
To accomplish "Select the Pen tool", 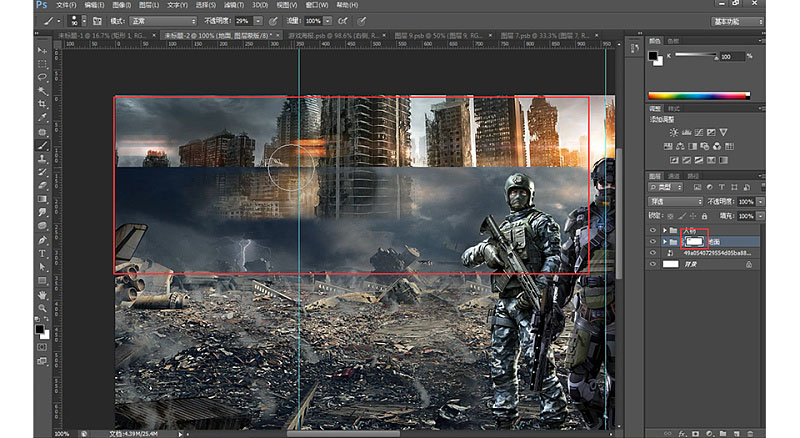I will (42, 240).
